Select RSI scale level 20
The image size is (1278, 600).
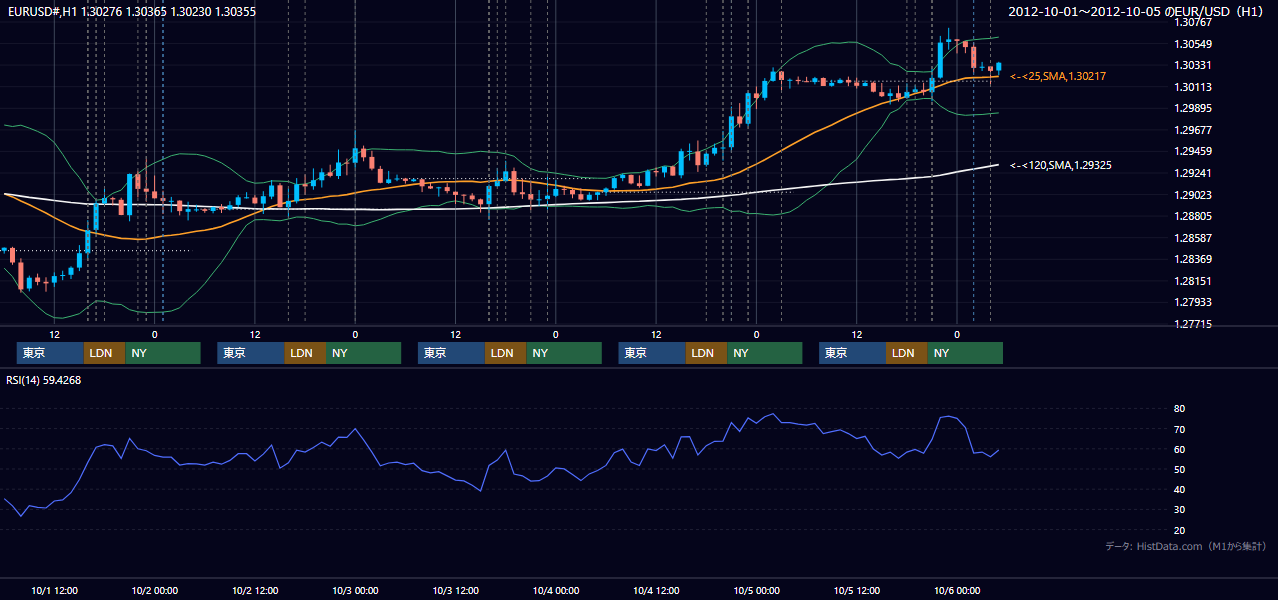(1180, 530)
